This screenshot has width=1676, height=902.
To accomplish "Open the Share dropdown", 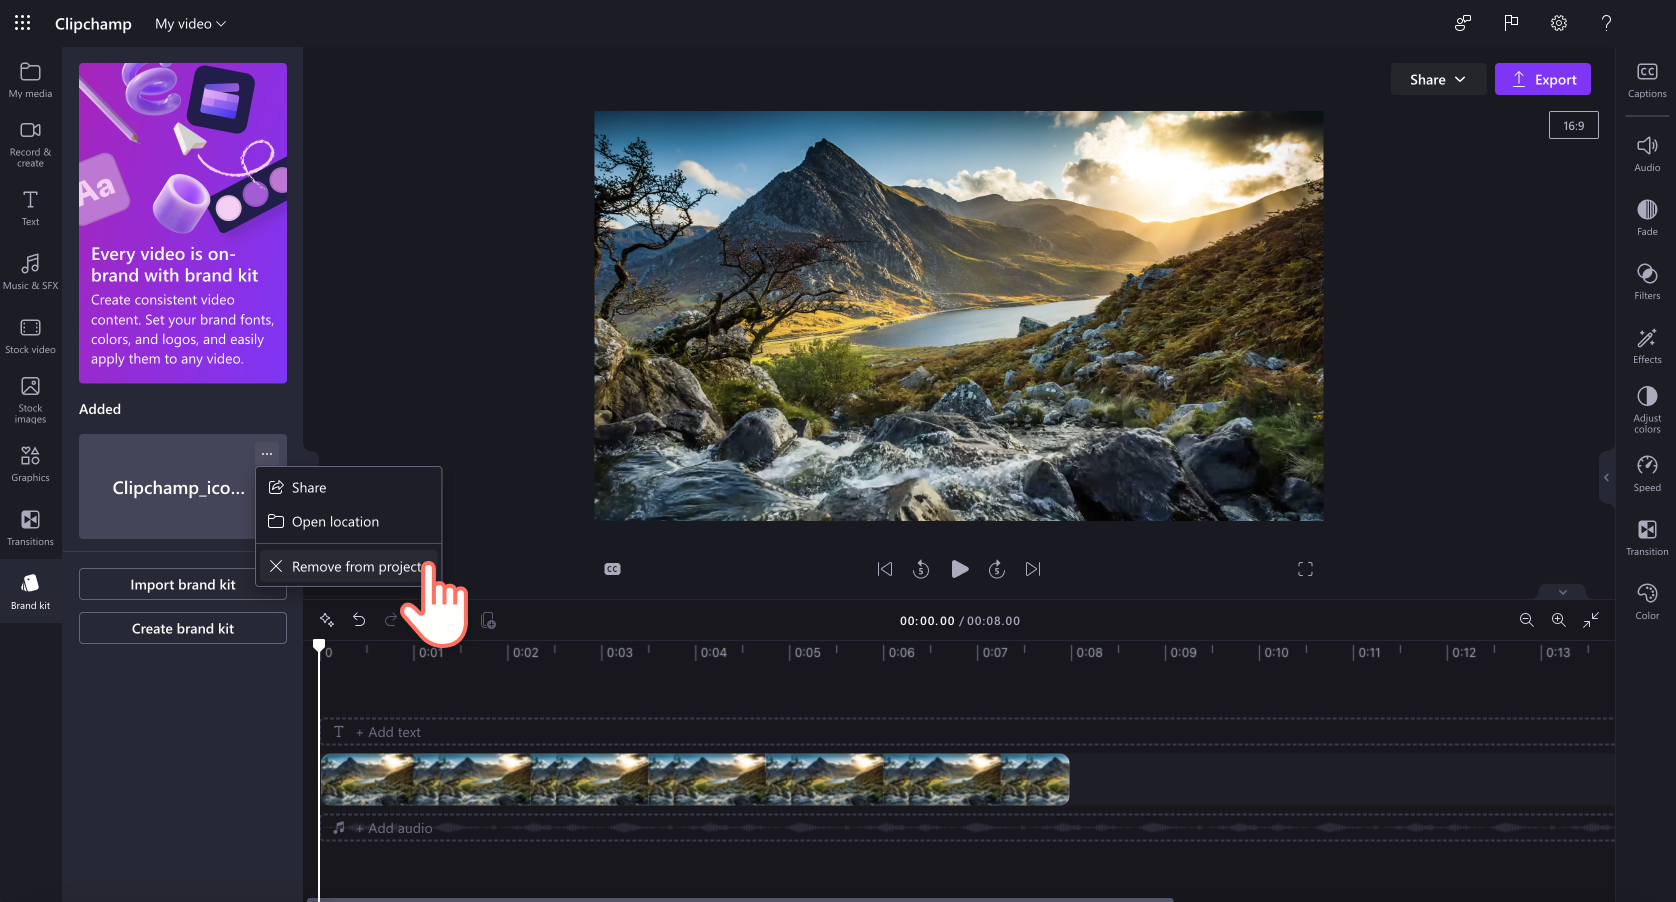I will [1438, 79].
